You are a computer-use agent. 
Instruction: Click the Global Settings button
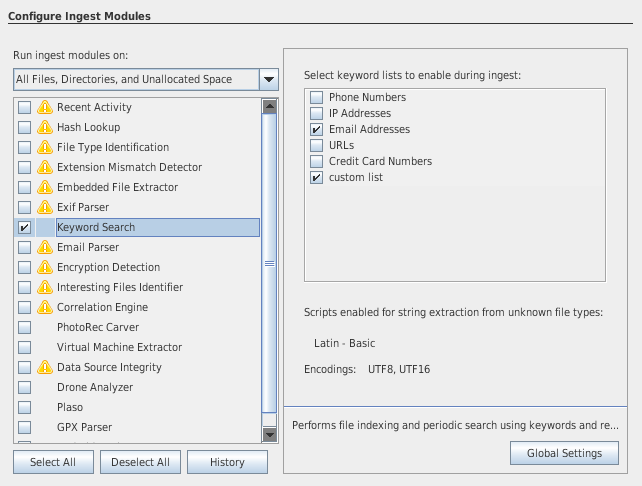click(x=564, y=453)
